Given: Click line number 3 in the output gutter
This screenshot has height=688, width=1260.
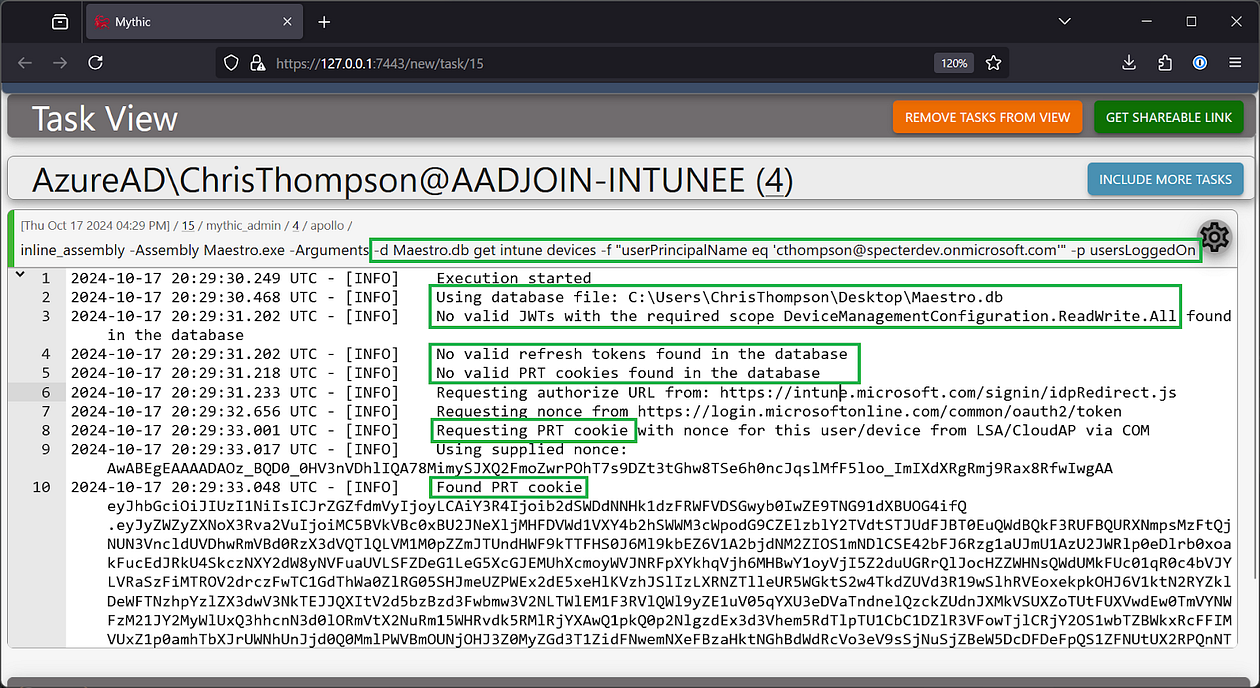Looking at the screenshot, I should pos(45,316).
